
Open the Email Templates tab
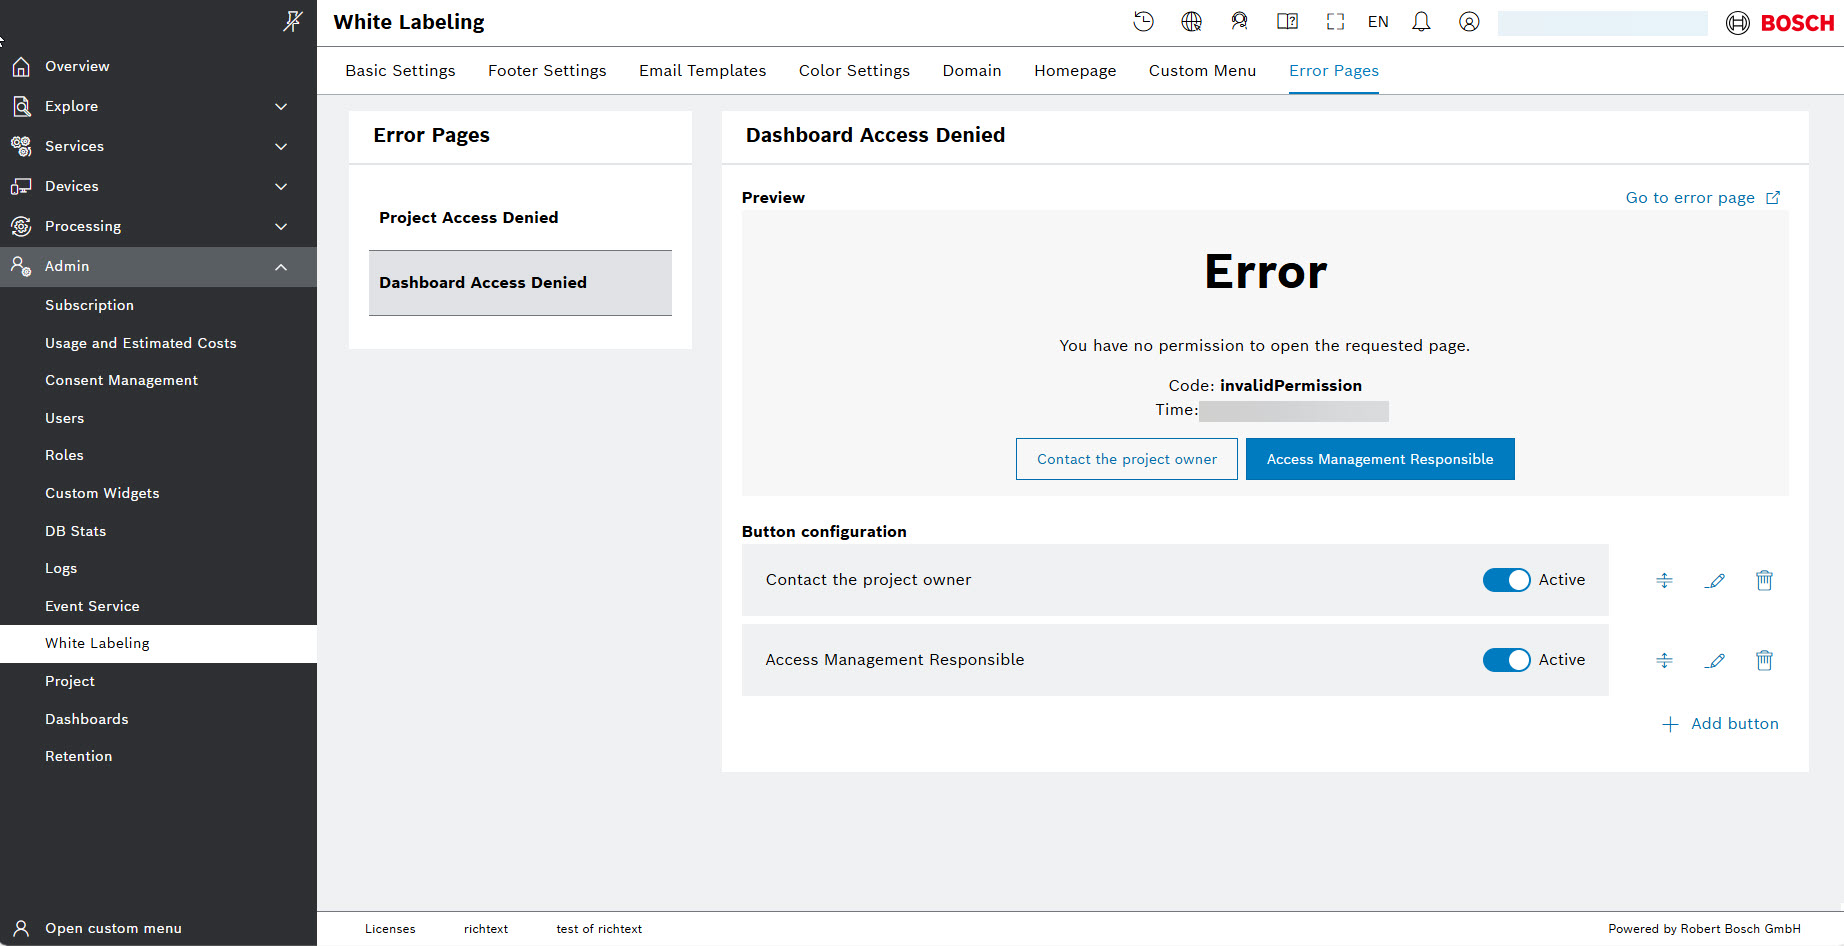pos(702,71)
